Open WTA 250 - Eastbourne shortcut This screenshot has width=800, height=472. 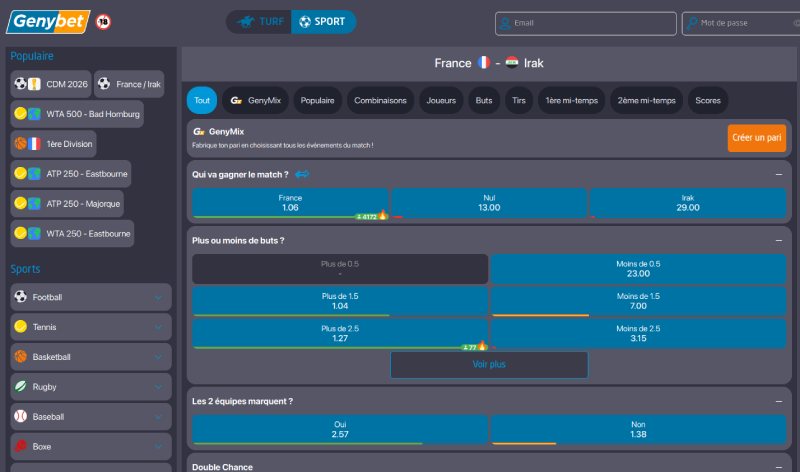[x=72, y=233]
